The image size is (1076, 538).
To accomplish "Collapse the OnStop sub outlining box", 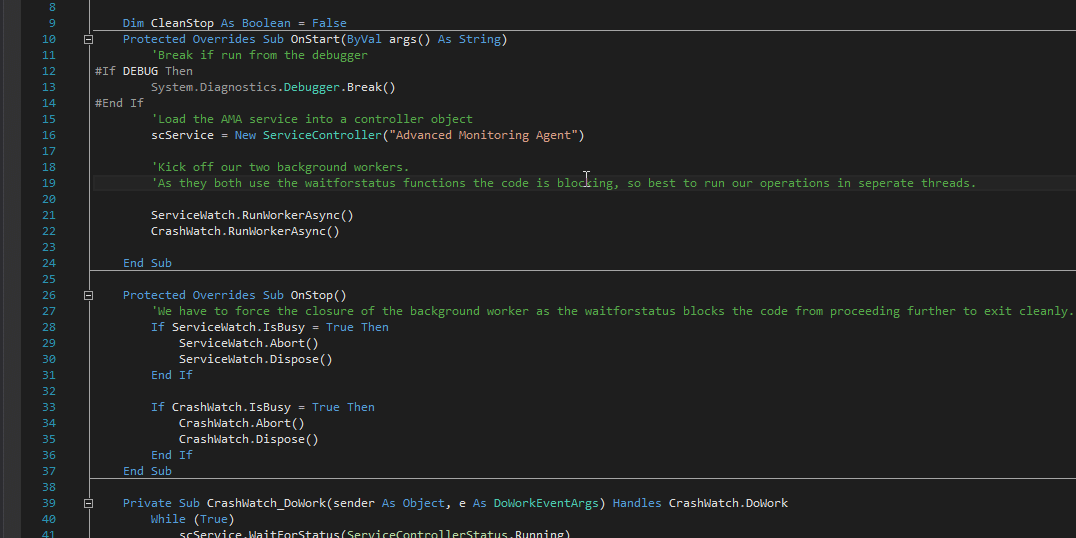I will (x=88, y=296).
